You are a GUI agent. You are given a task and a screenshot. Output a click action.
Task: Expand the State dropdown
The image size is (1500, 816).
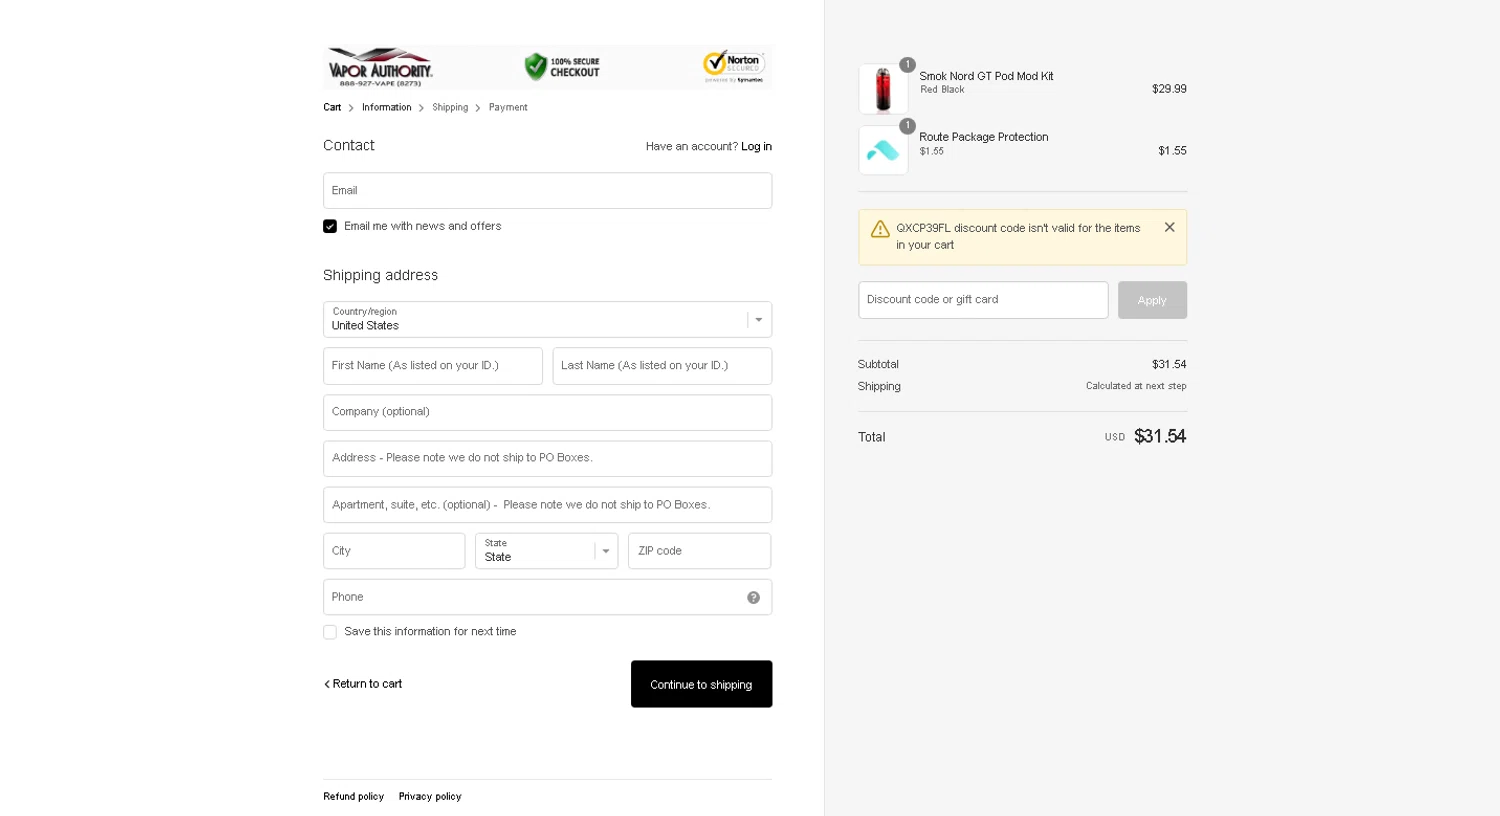[x=546, y=551]
